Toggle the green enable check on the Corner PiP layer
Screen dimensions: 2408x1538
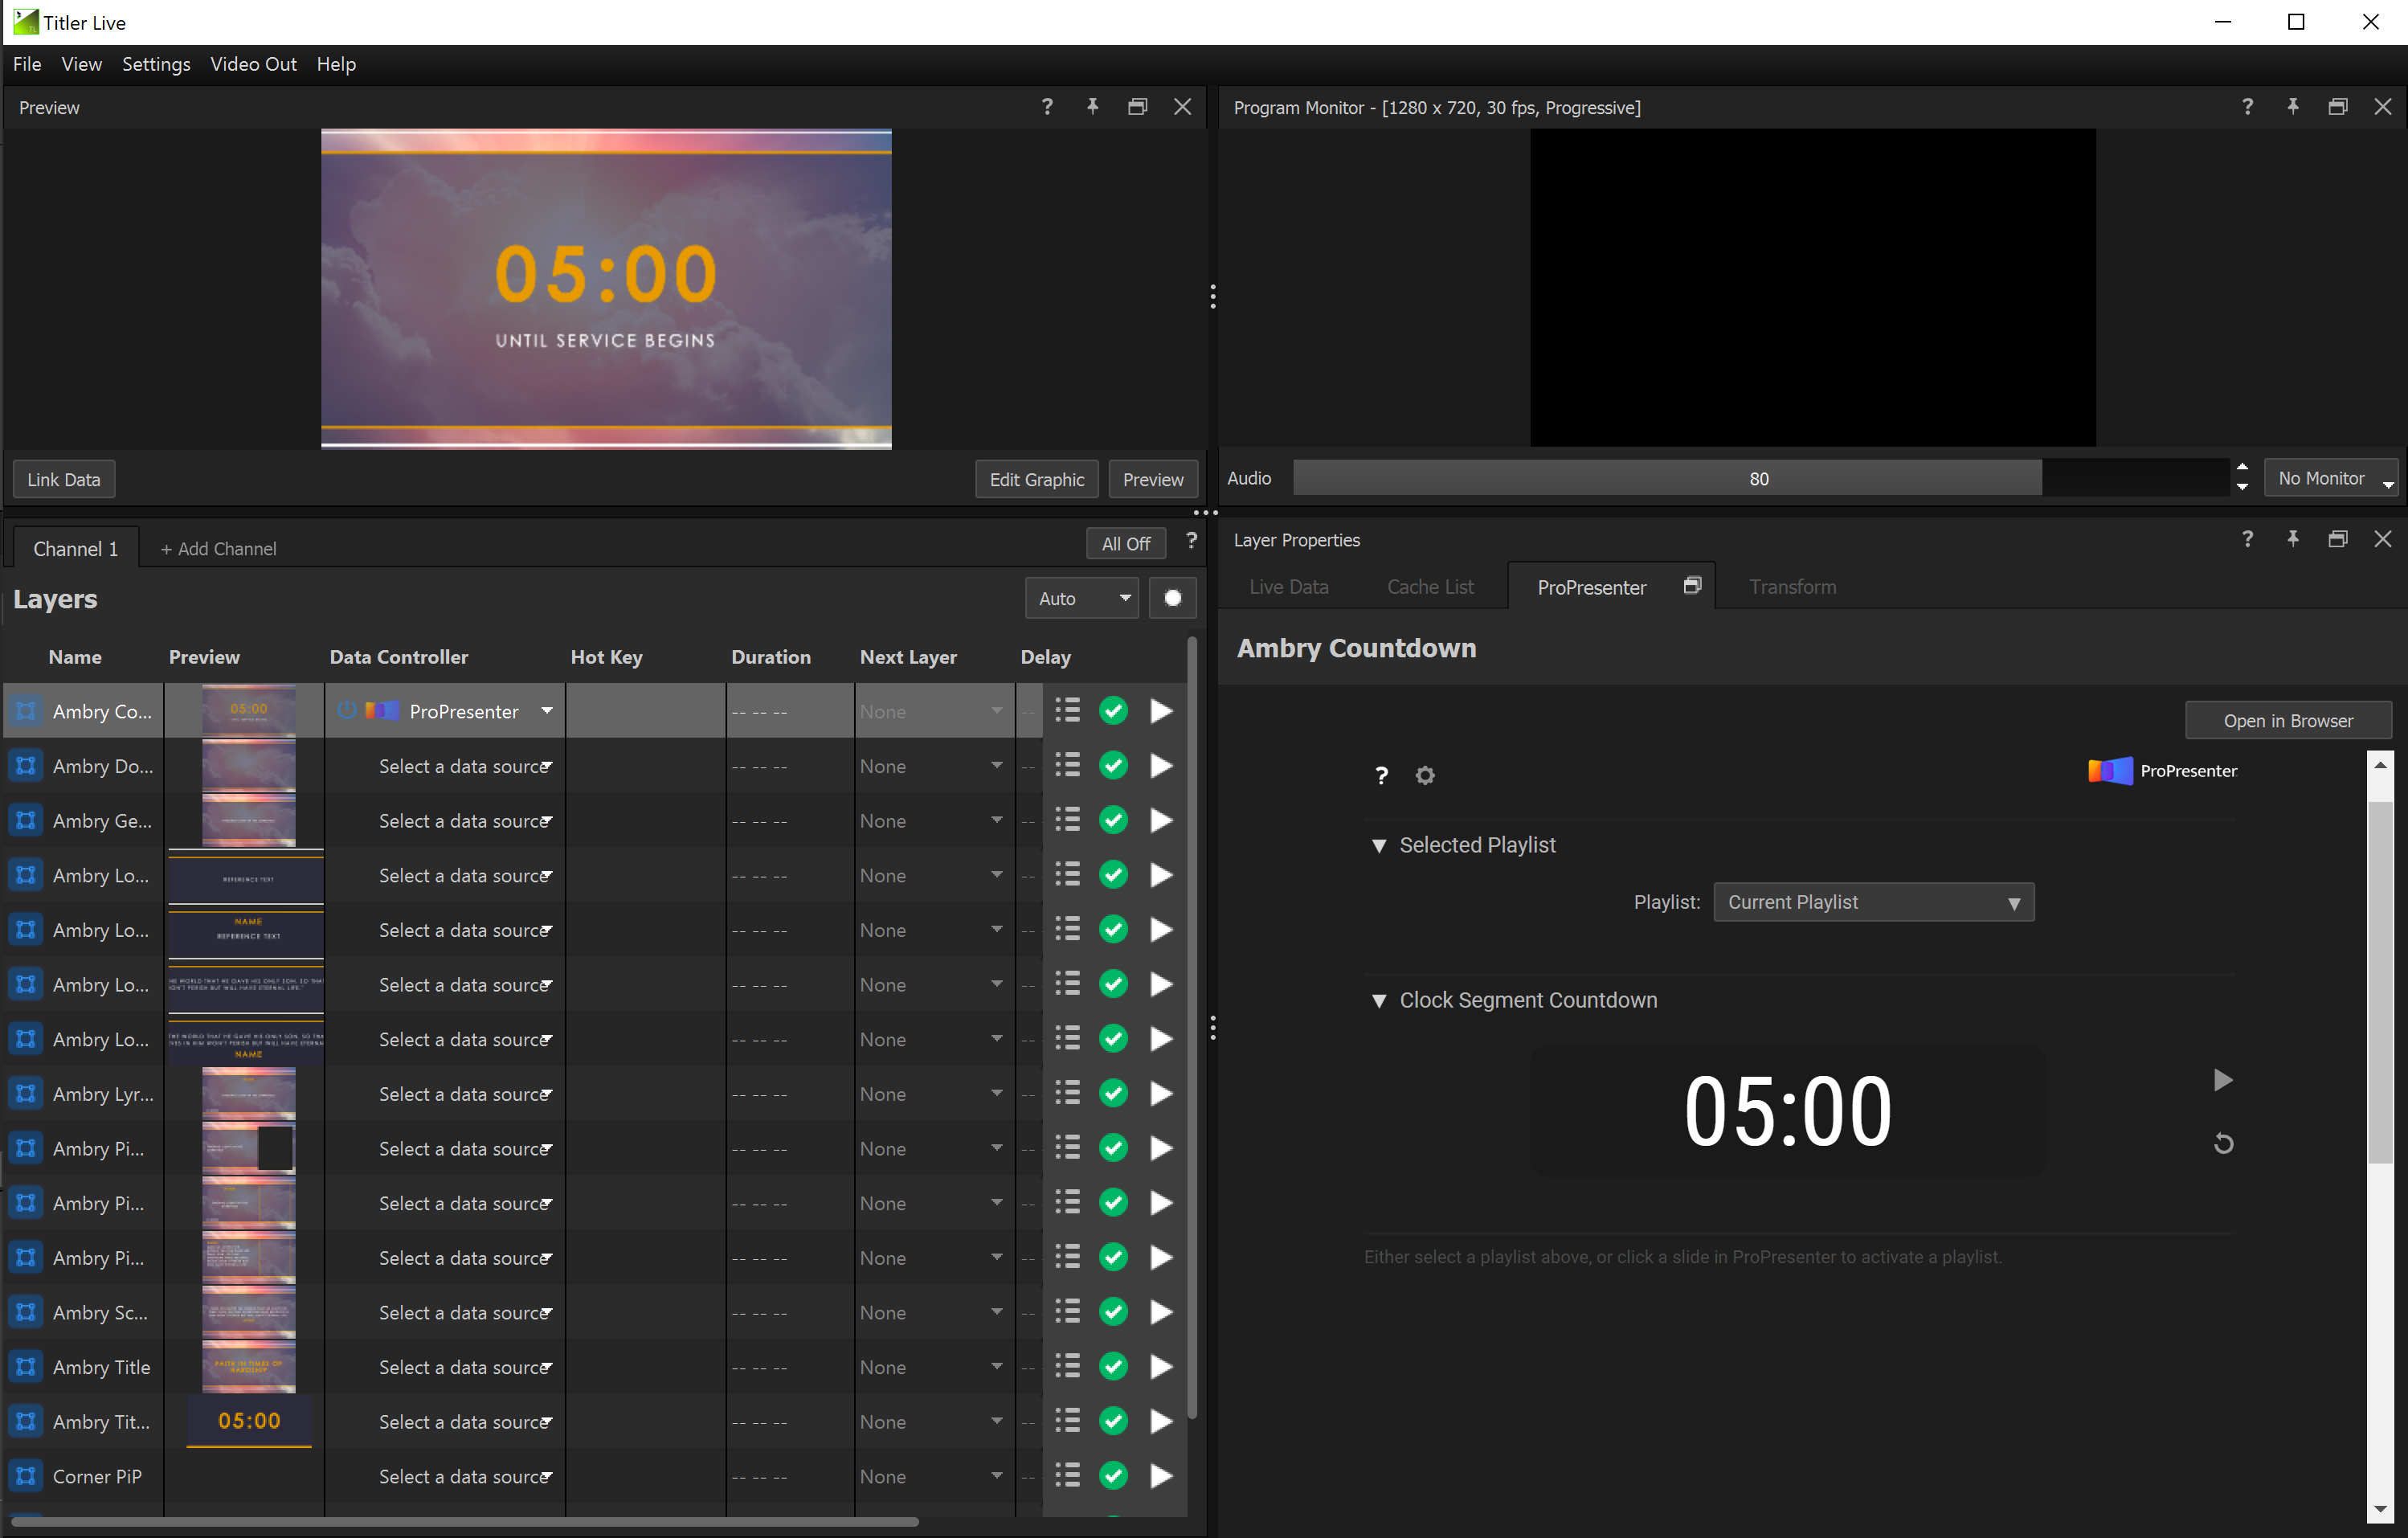(1113, 1476)
